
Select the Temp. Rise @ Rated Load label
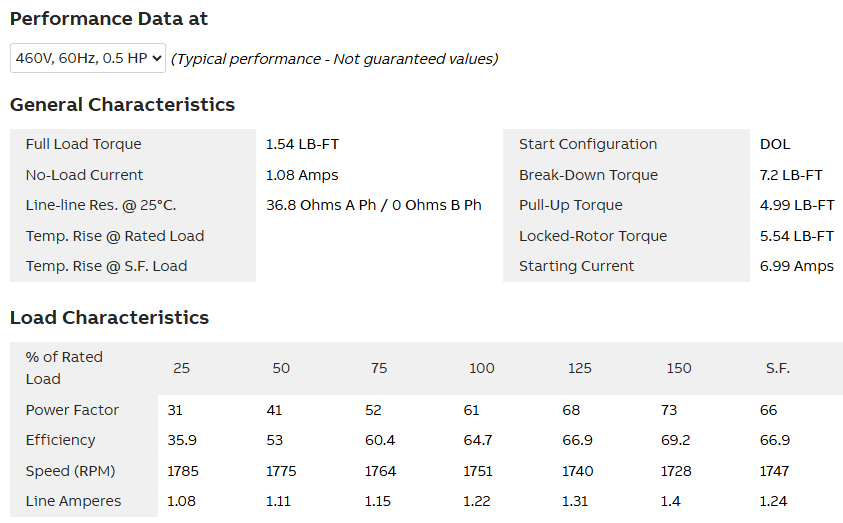click(114, 236)
